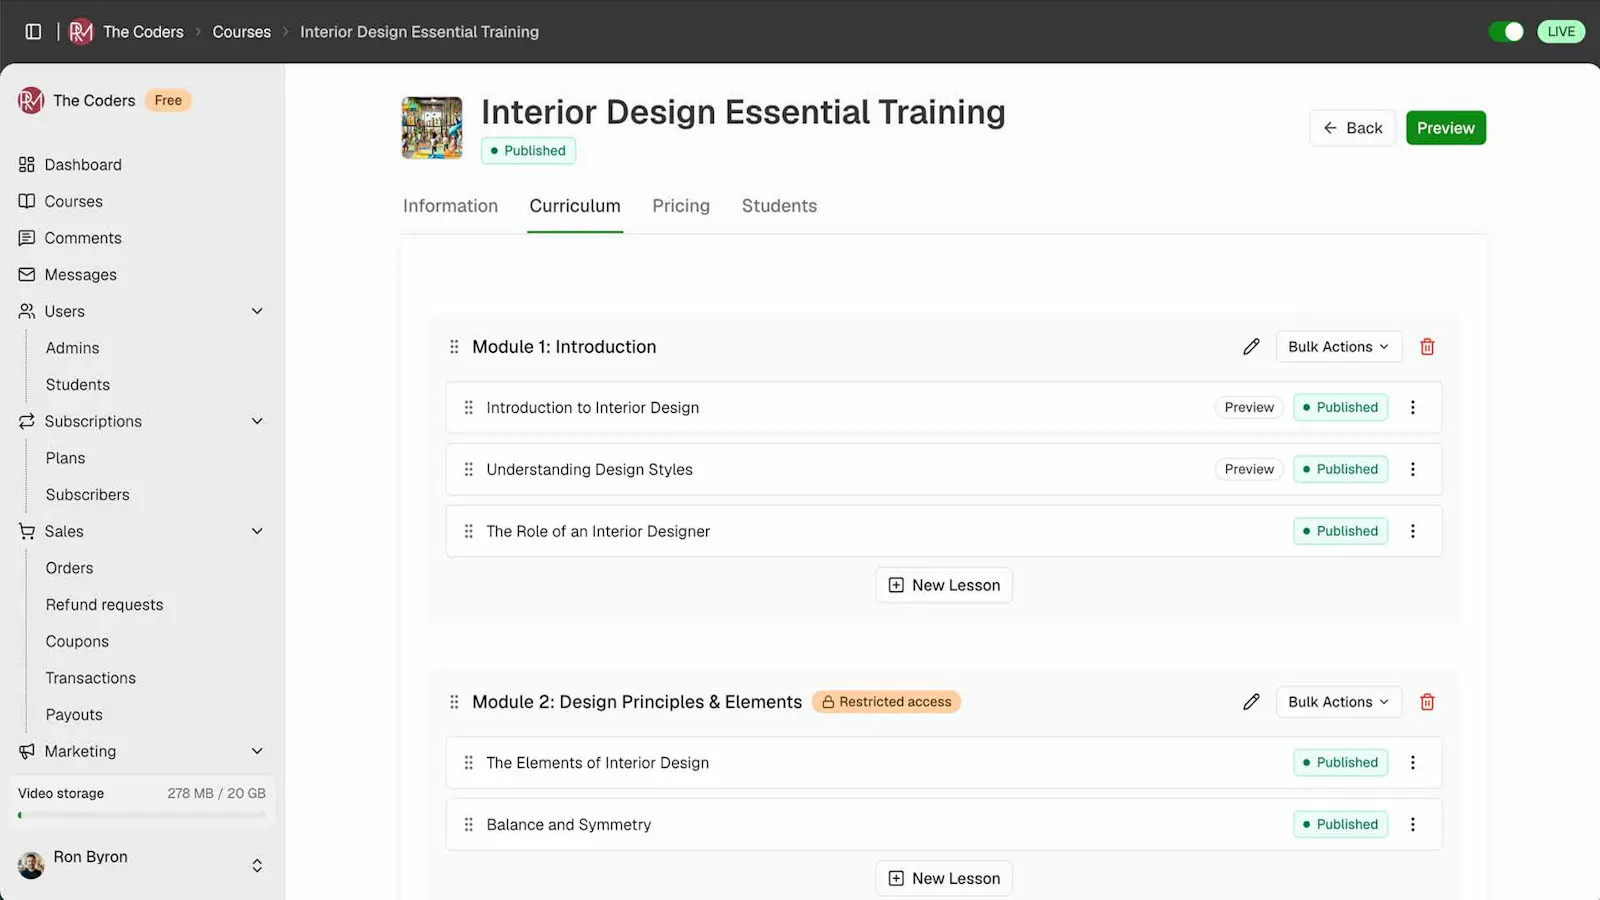This screenshot has height=900, width=1600.
Task: Click the pencil edit icon for Module 1
Action: (1251, 347)
